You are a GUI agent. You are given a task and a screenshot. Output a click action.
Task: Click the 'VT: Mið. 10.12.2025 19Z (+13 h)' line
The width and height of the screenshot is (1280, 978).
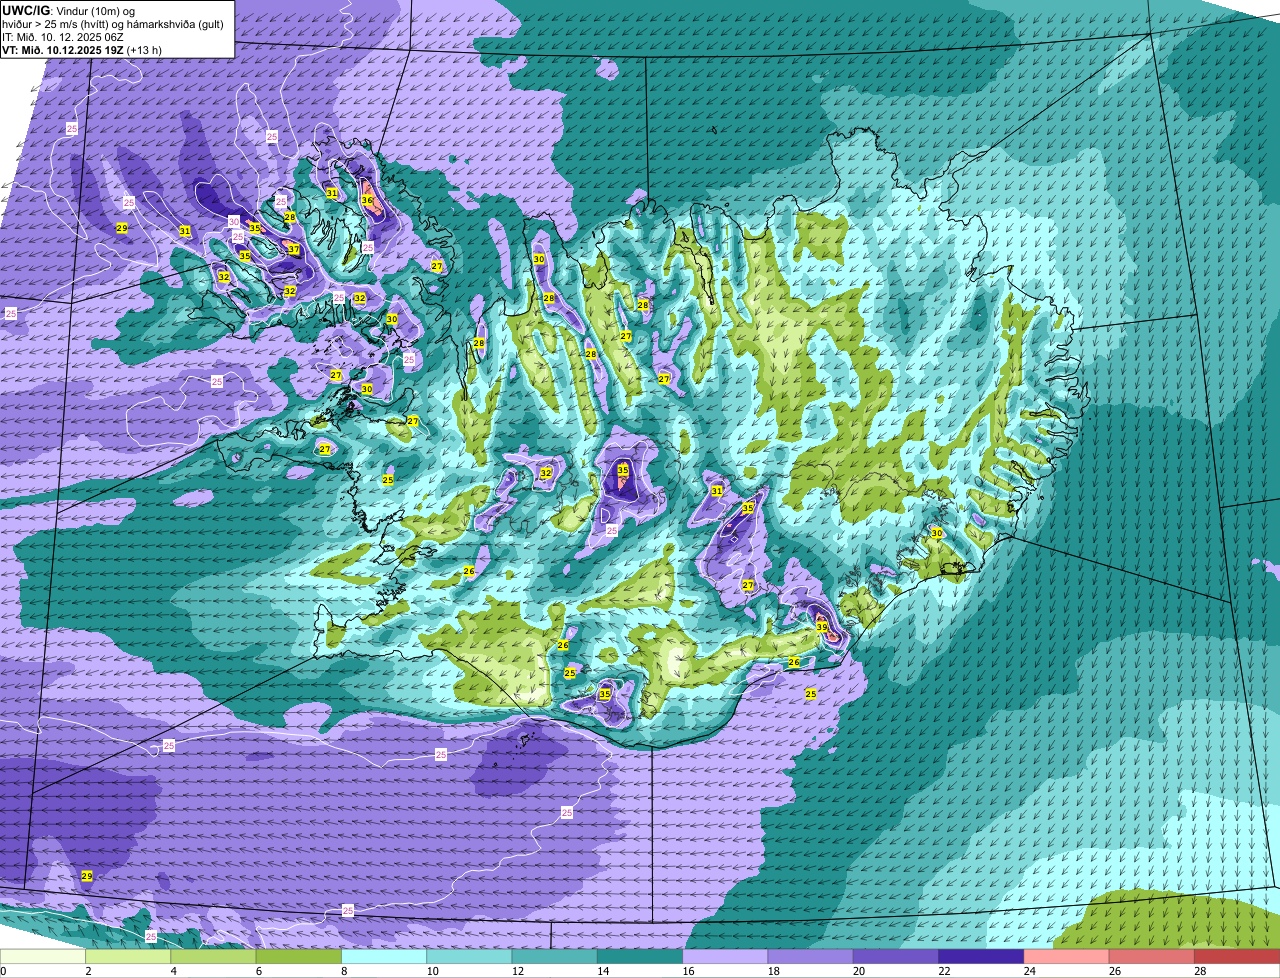(x=82, y=49)
